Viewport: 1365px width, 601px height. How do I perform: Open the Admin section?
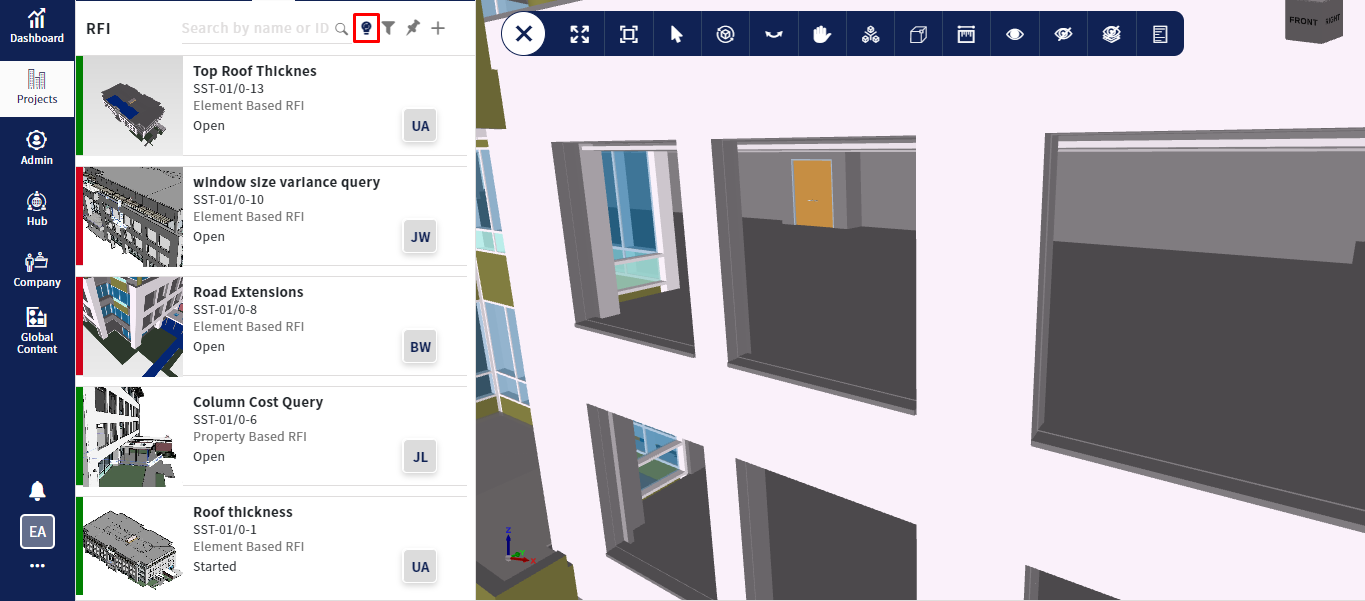pyautogui.click(x=37, y=148)
